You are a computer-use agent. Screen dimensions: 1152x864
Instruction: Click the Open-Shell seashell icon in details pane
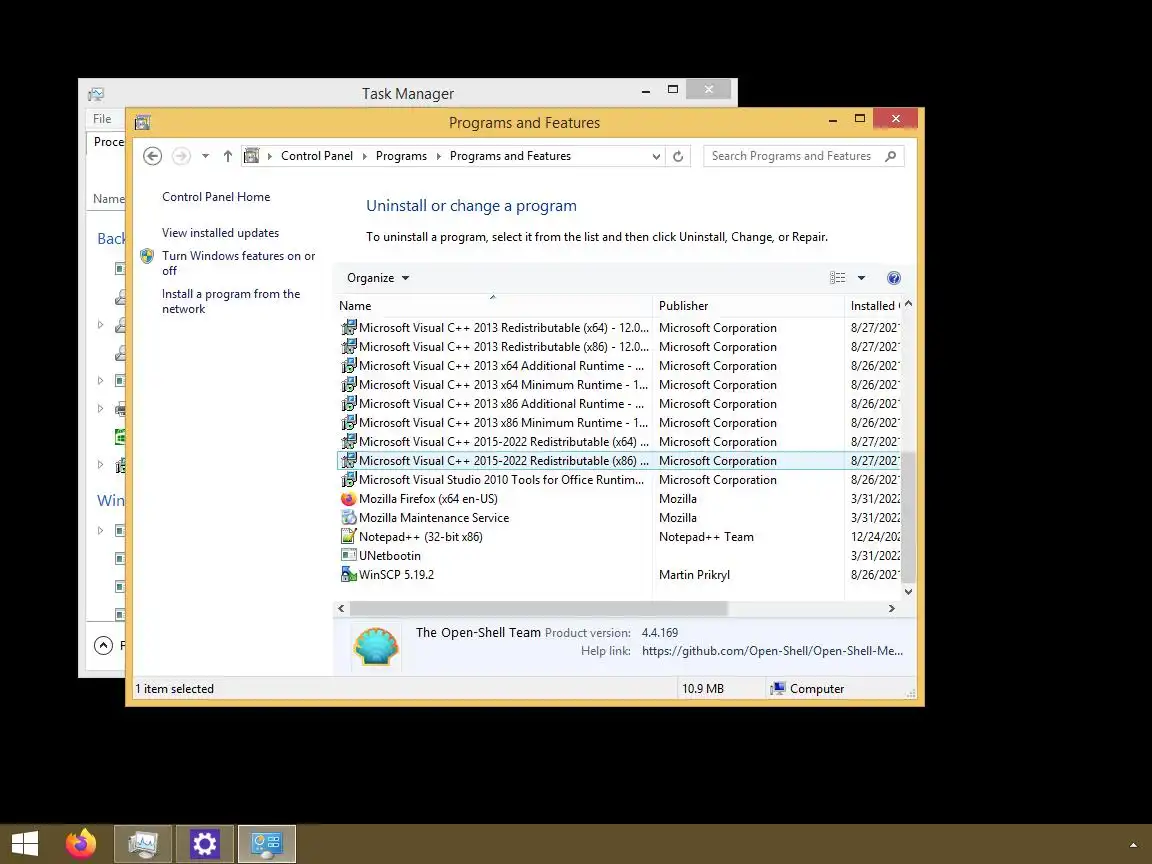coord(375,646)
